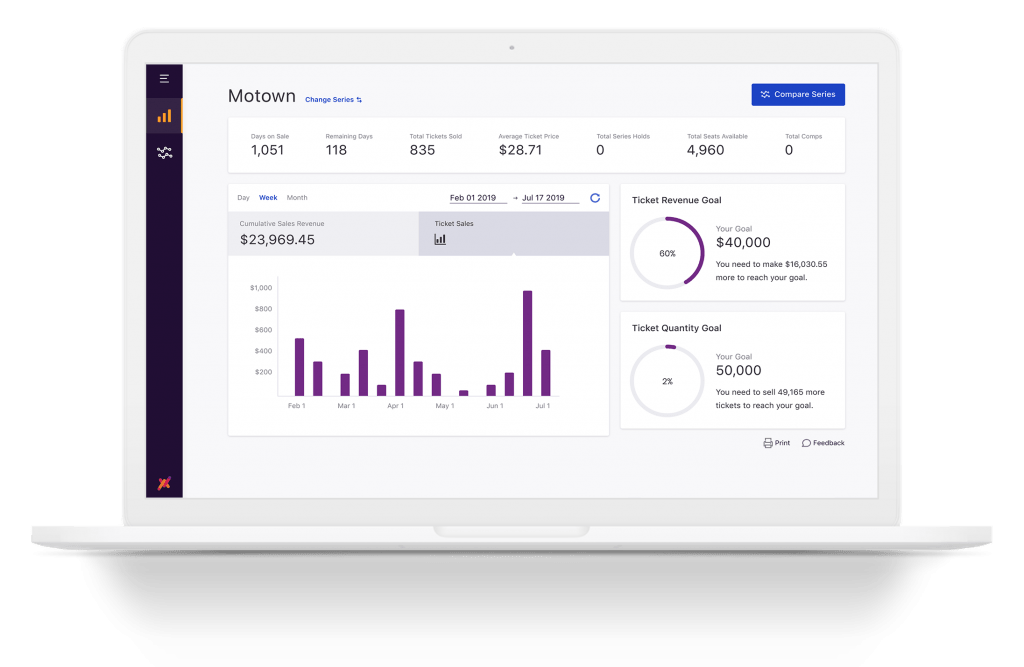This screenshot has height=667, width=1024.
Task: Switch to Day view
Action: (x=243, y=197)
